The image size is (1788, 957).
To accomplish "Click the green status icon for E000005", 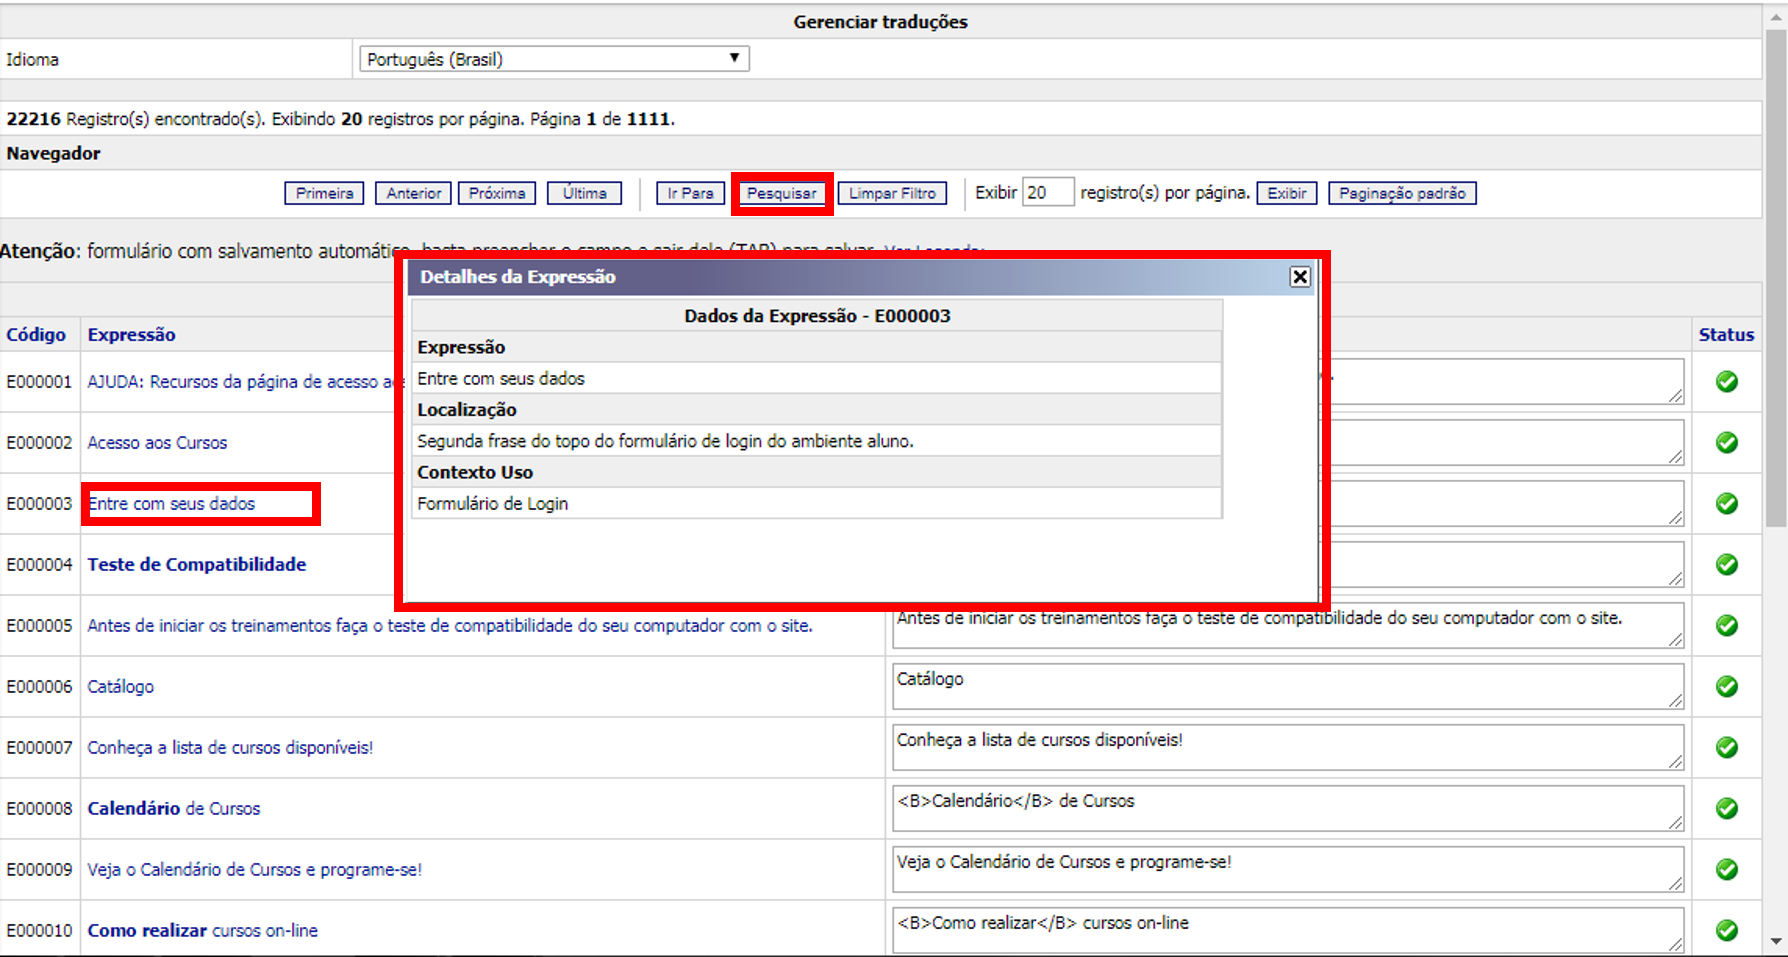I will (1726, 625).
